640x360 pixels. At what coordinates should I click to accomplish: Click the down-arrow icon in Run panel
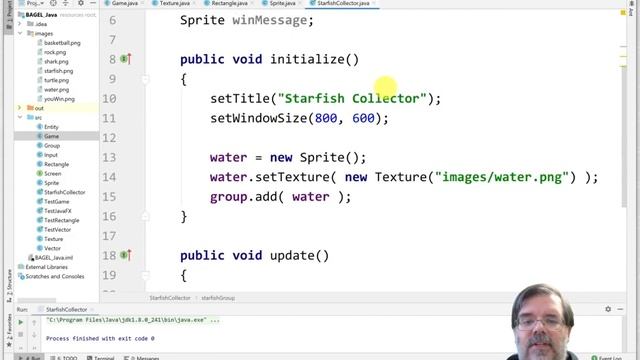point(34,335)
